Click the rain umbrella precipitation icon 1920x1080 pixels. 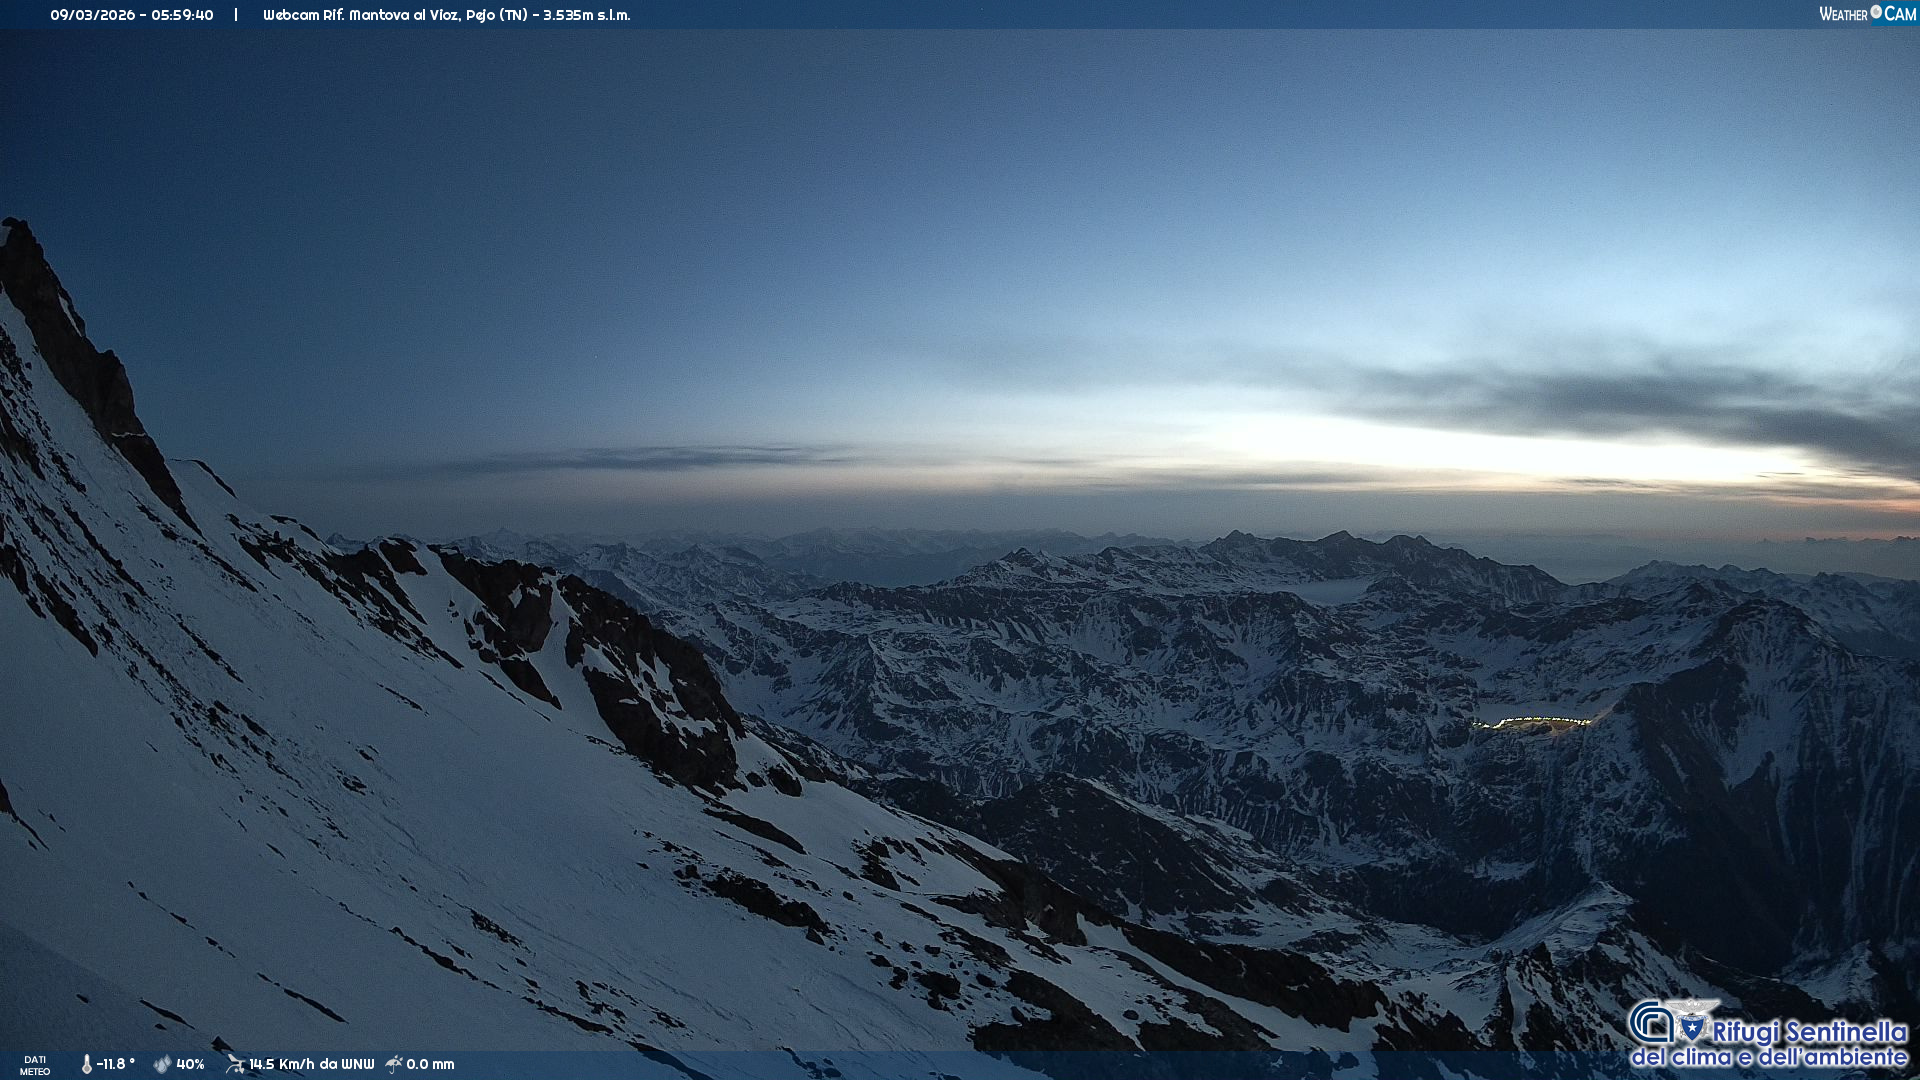point(394,1064)
